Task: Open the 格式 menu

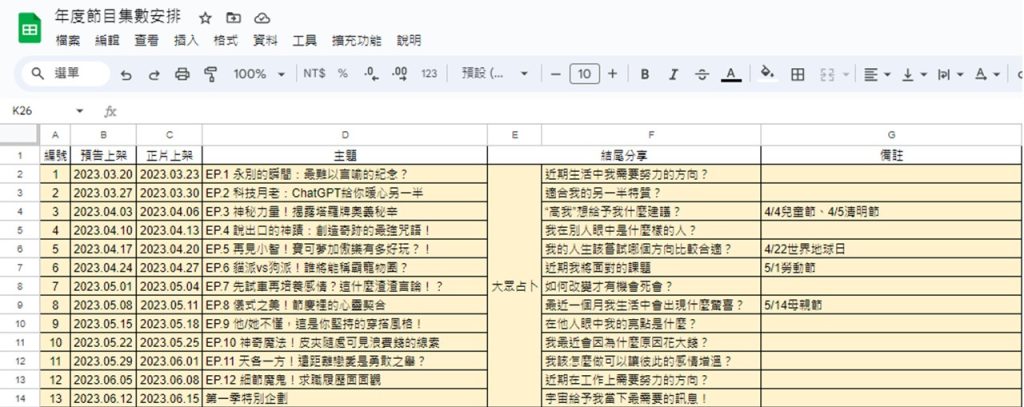Action: pyautogui.click(x=225, y=41)
